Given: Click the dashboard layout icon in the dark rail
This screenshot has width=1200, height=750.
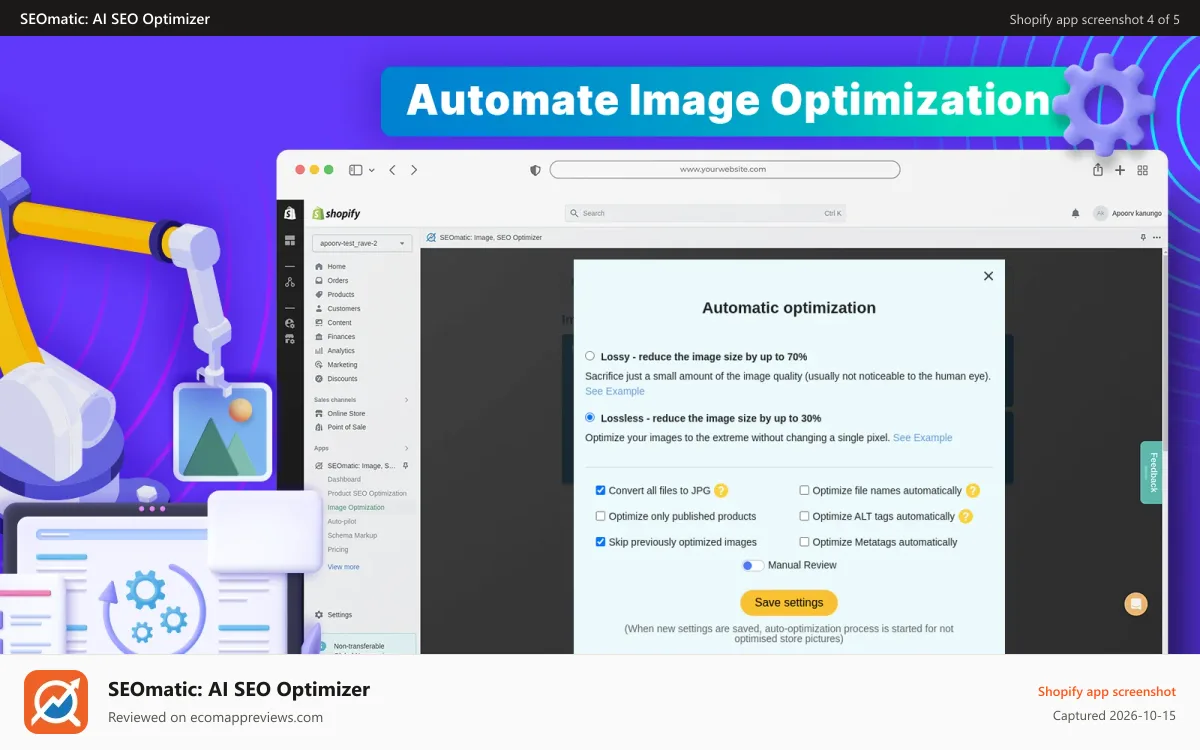Looking at the screenshot, I should (x=290, y=240).
